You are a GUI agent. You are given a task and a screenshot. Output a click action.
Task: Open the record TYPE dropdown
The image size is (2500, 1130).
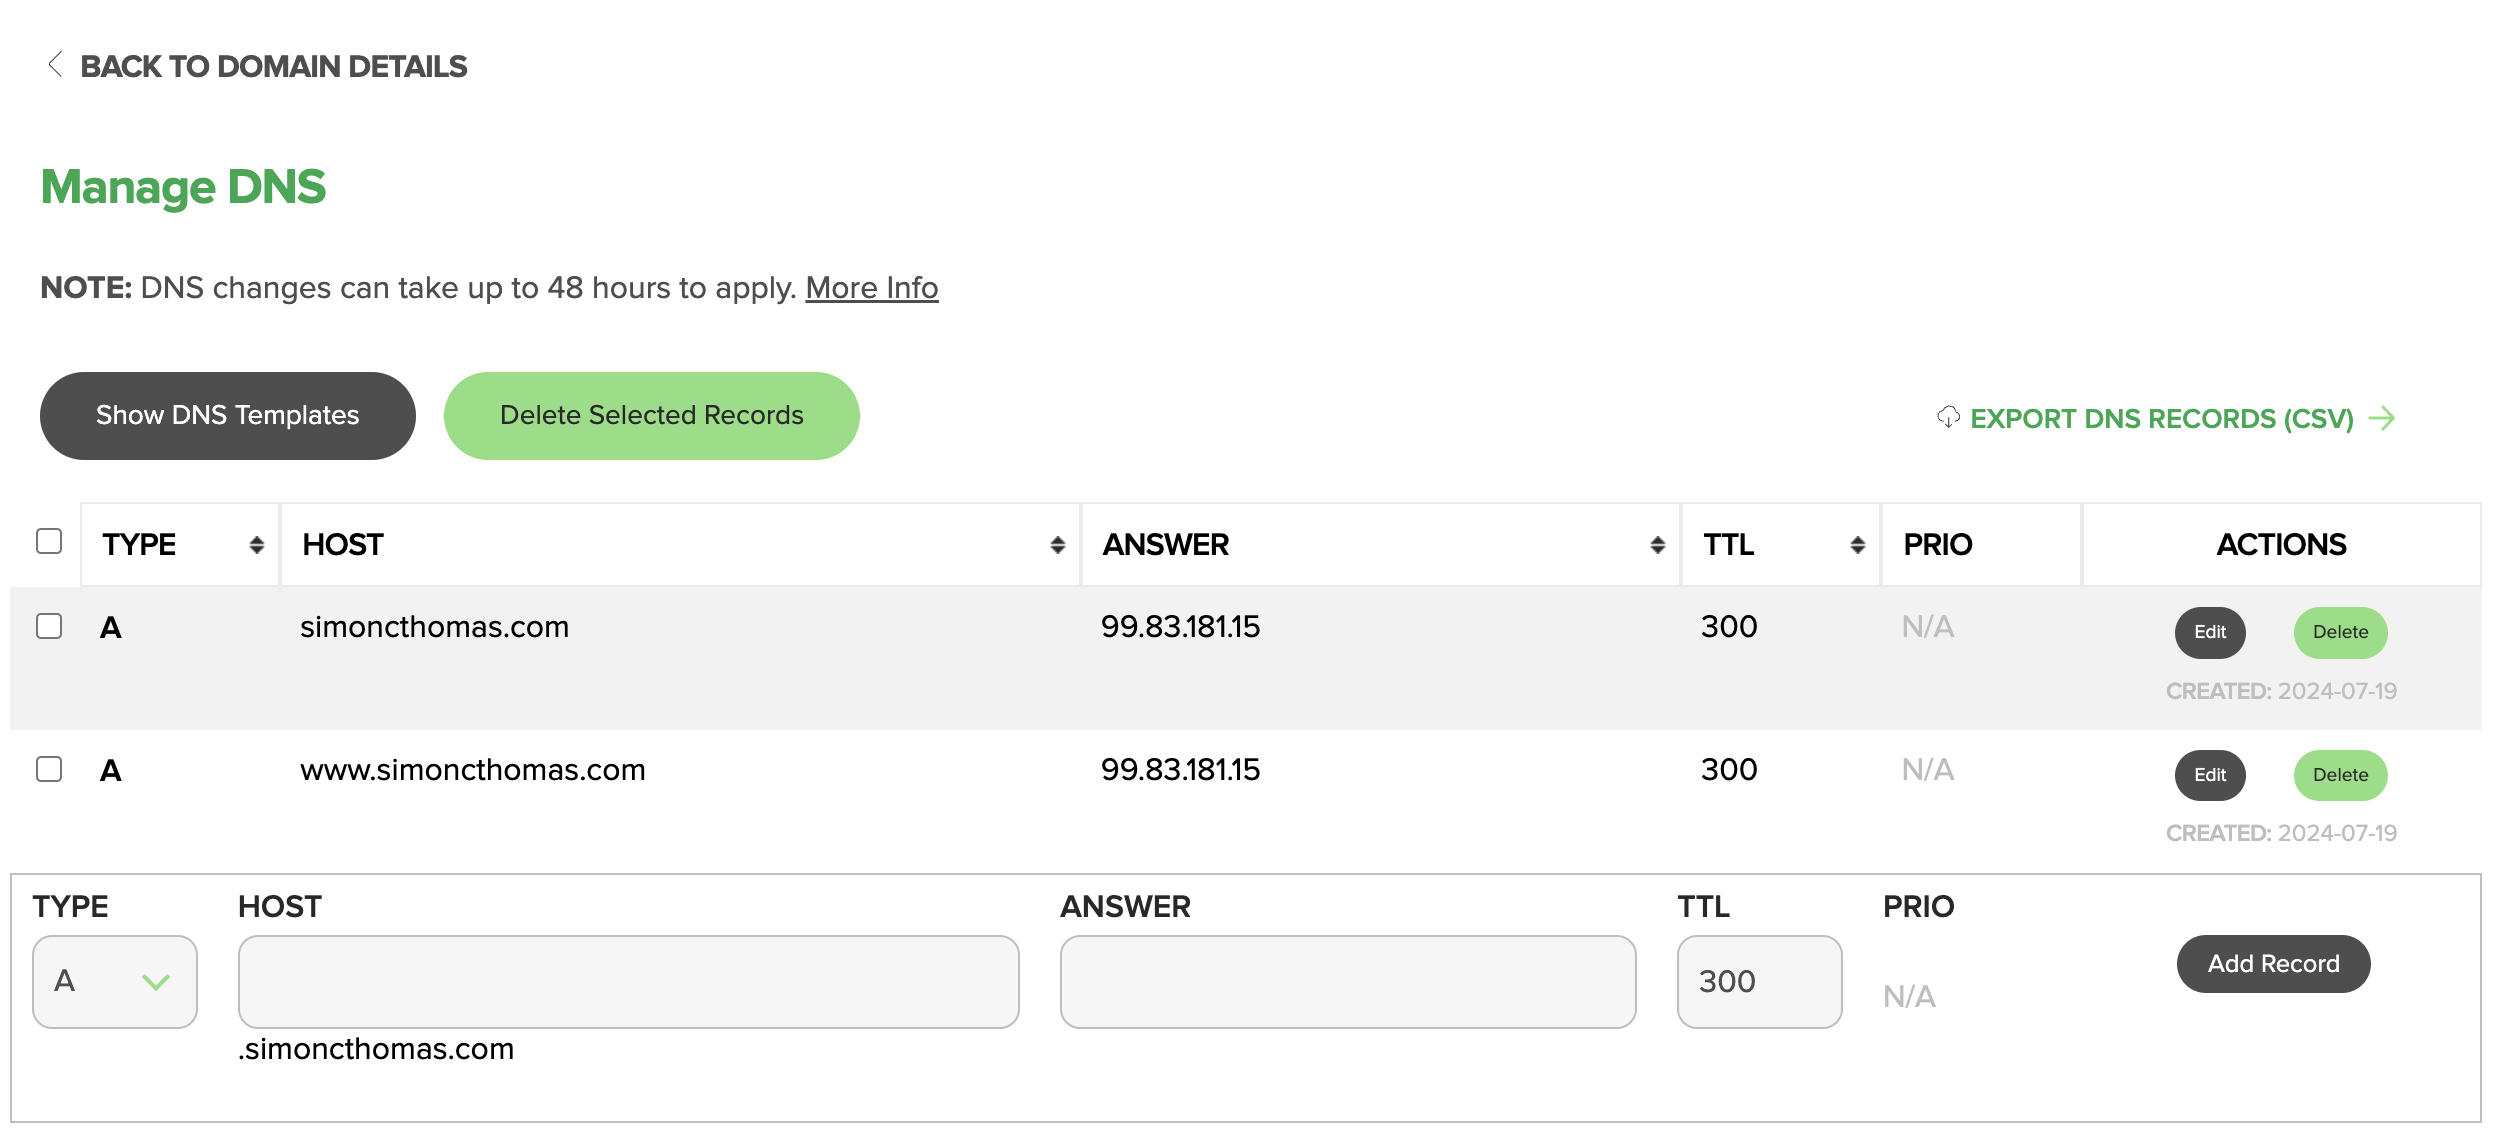click(x=115, y=981)
